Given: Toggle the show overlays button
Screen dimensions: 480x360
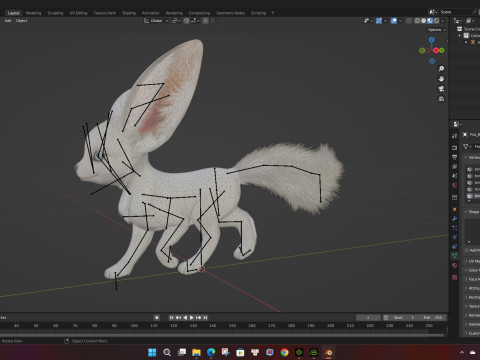Looking at the screenshot, I should (x=394, y=21).
